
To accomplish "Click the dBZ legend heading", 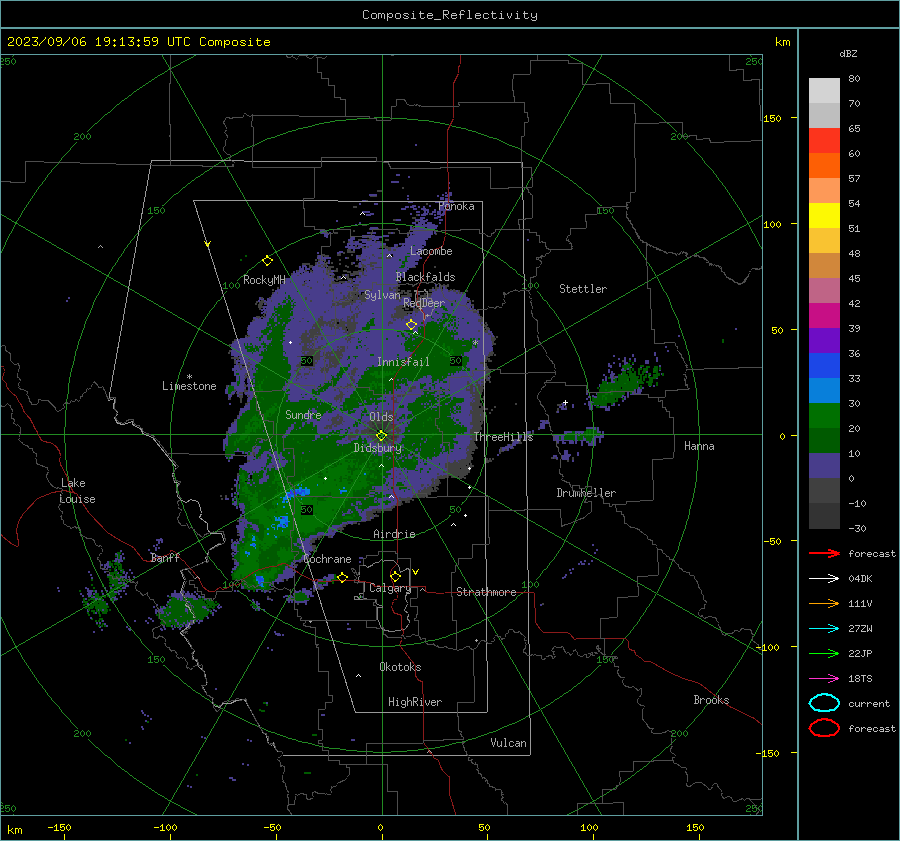I will [848, 53].
